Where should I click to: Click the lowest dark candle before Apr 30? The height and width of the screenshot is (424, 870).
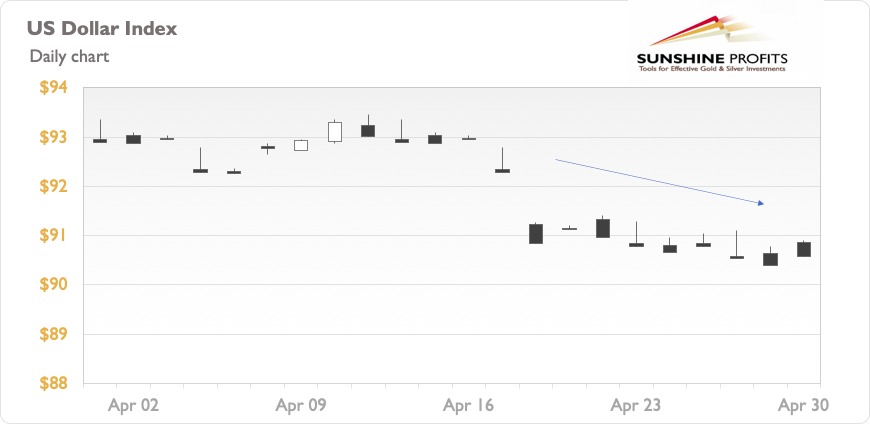click(770, 256)
